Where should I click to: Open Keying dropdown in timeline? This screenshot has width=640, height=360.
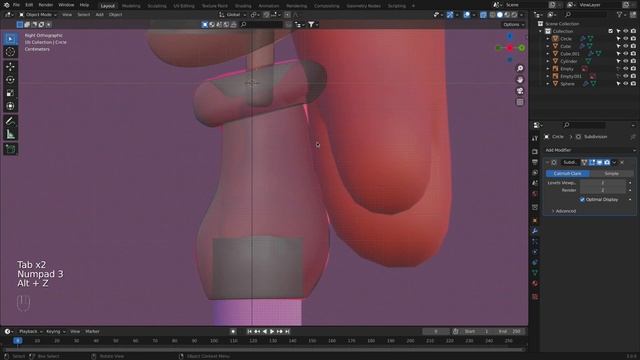point(55,331)
